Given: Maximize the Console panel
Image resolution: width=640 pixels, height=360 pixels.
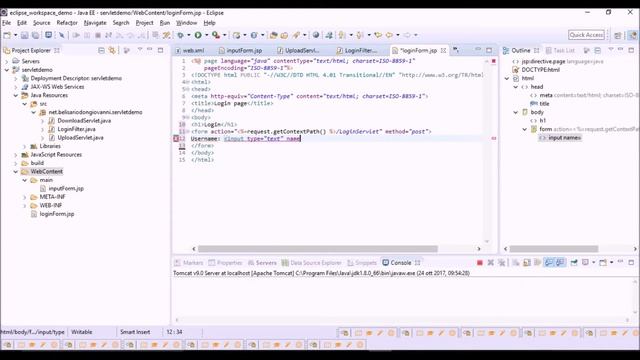Looking at the screenshot, I should pos(631,262).
